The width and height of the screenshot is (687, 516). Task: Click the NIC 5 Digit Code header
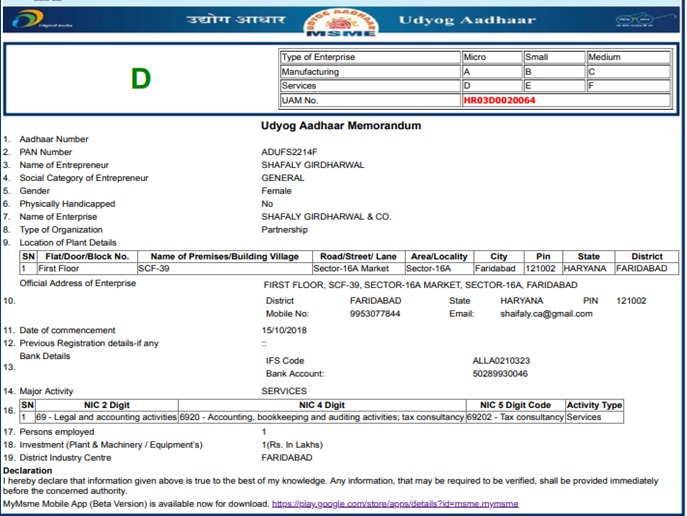tap(515, 405)
